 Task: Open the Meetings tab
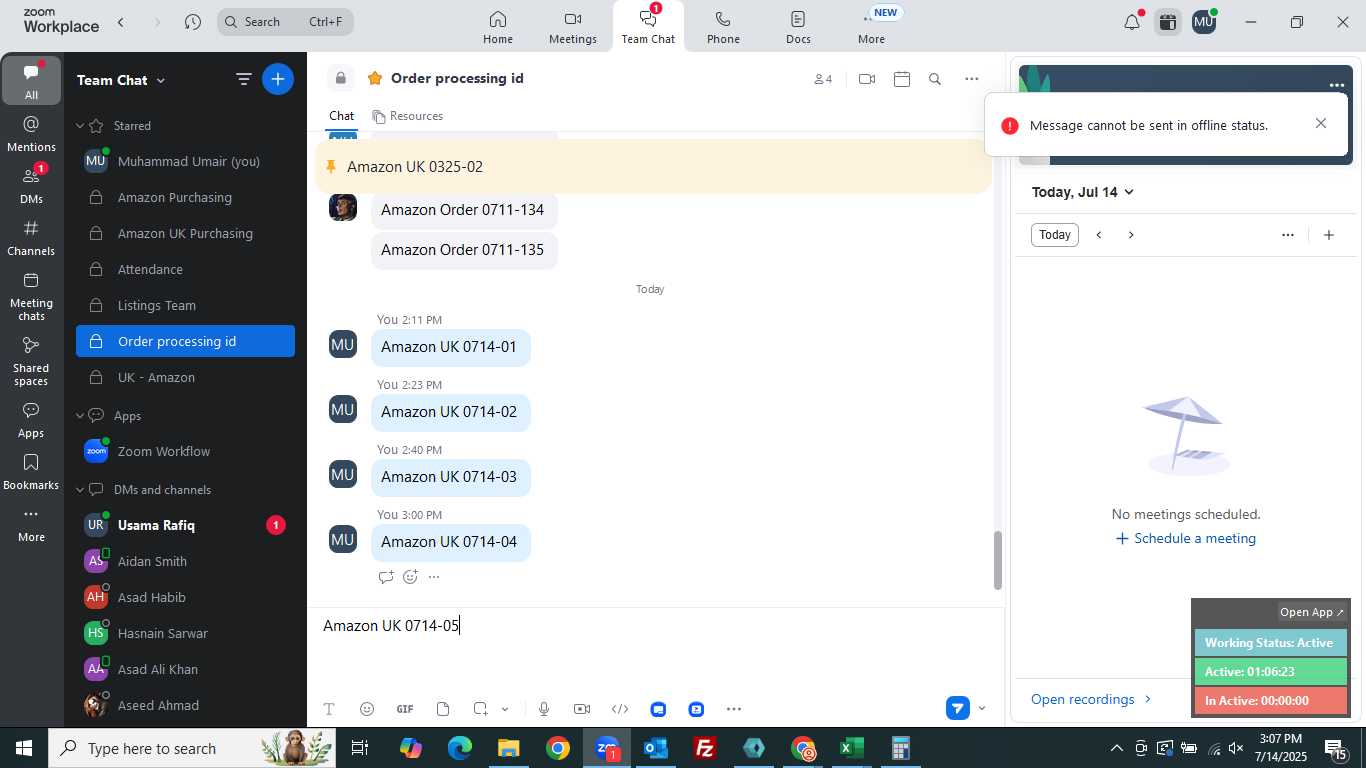pyautogui.click(x=573, y=27)
